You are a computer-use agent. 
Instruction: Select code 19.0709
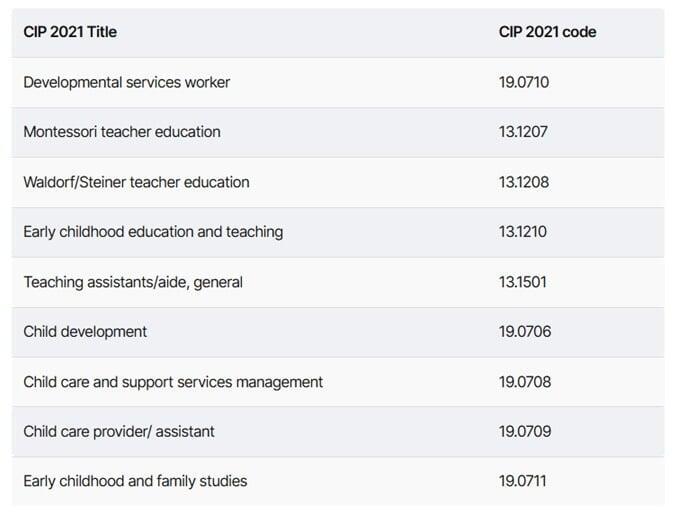tap(525, 431)
